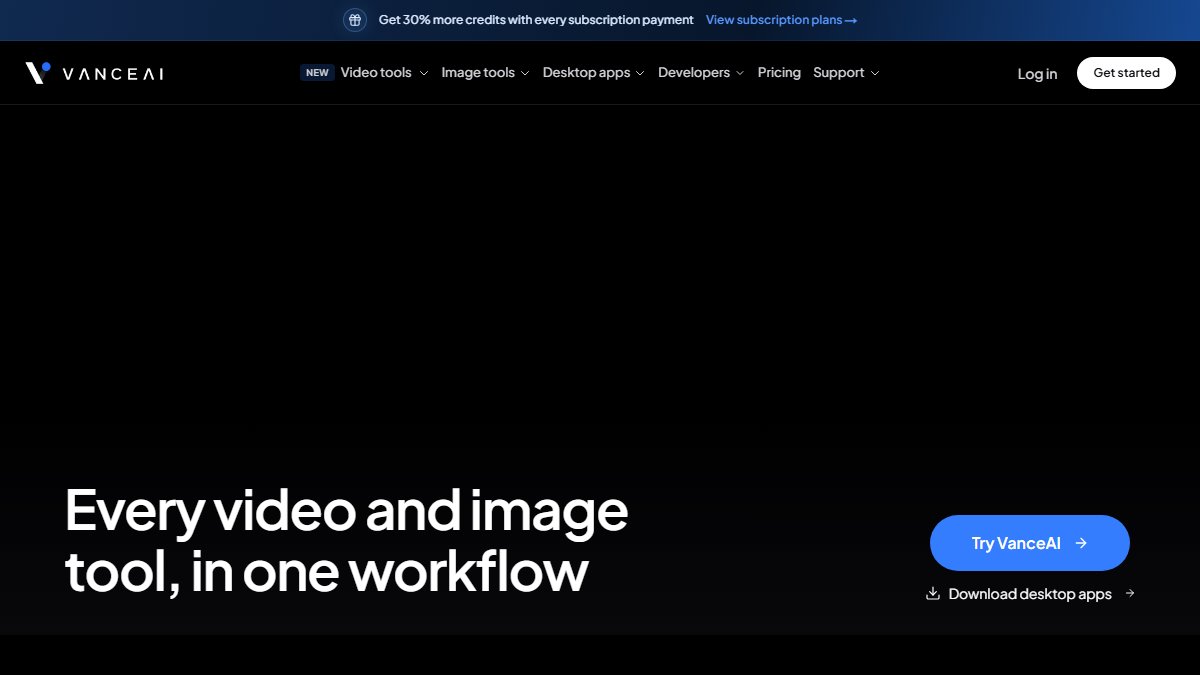Click the Try VanceAI button
This screenshot has width=1200, height=675.
[x=1030, y=543]
